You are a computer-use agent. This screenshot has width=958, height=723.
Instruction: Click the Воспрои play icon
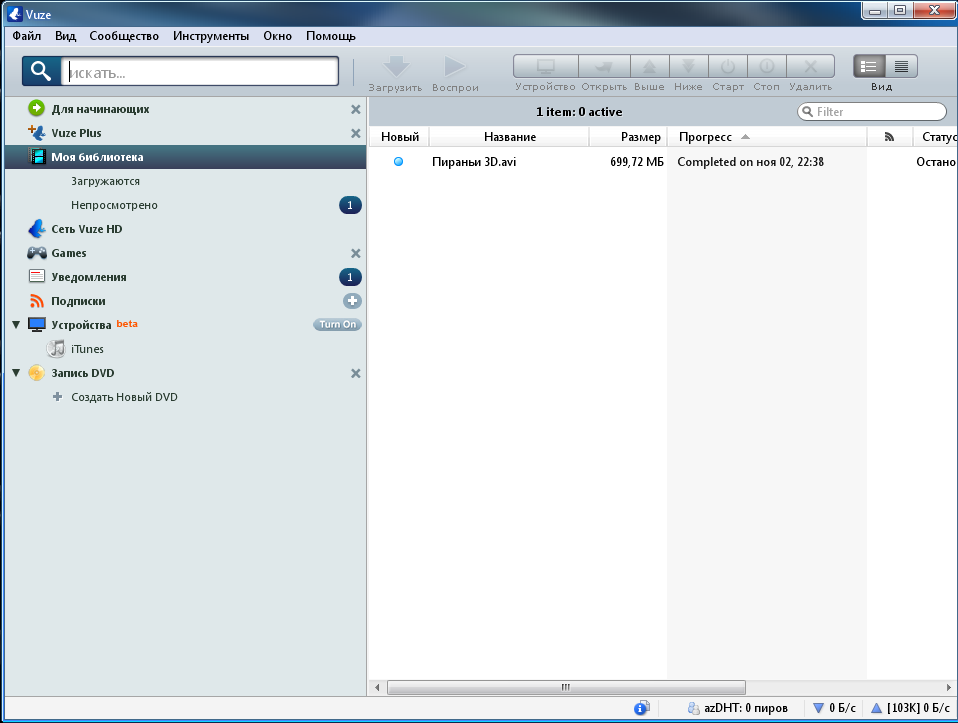point(455,66)
